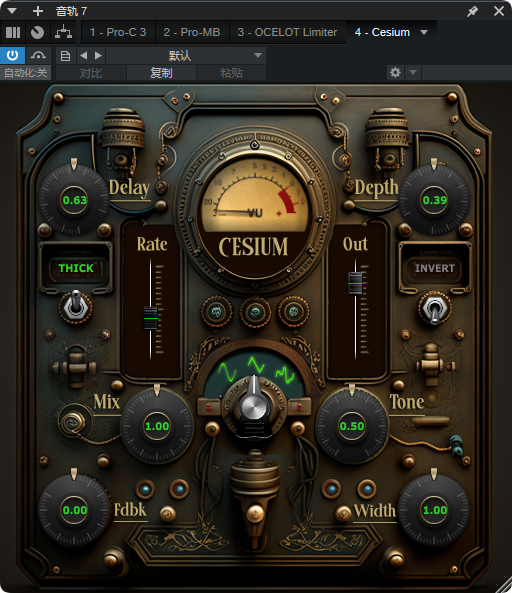Viewport: 512px width, 593px height.
Task: Click the THICK indicator display
Action: point(76,268)
